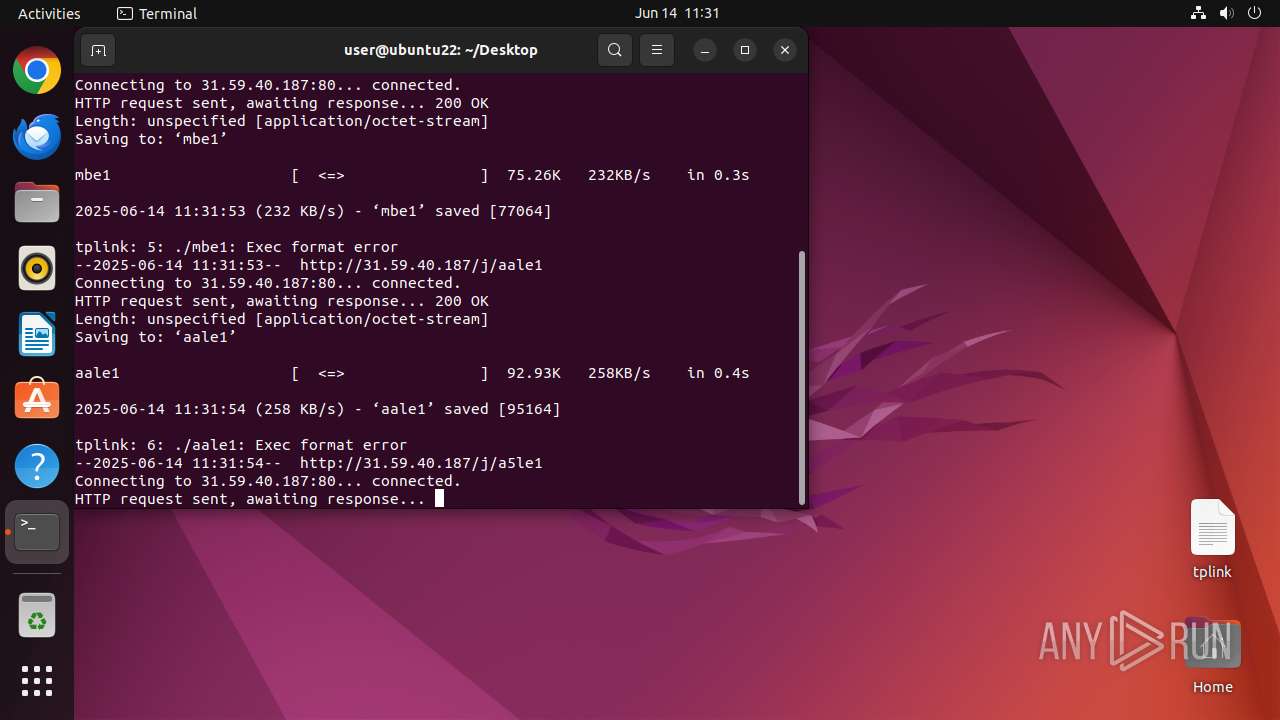The height and width of the screenshot is (720, 1280).
Task: Click the terminal title user@ubuntu22: ~/Desktop
Action: click(441, 50)
